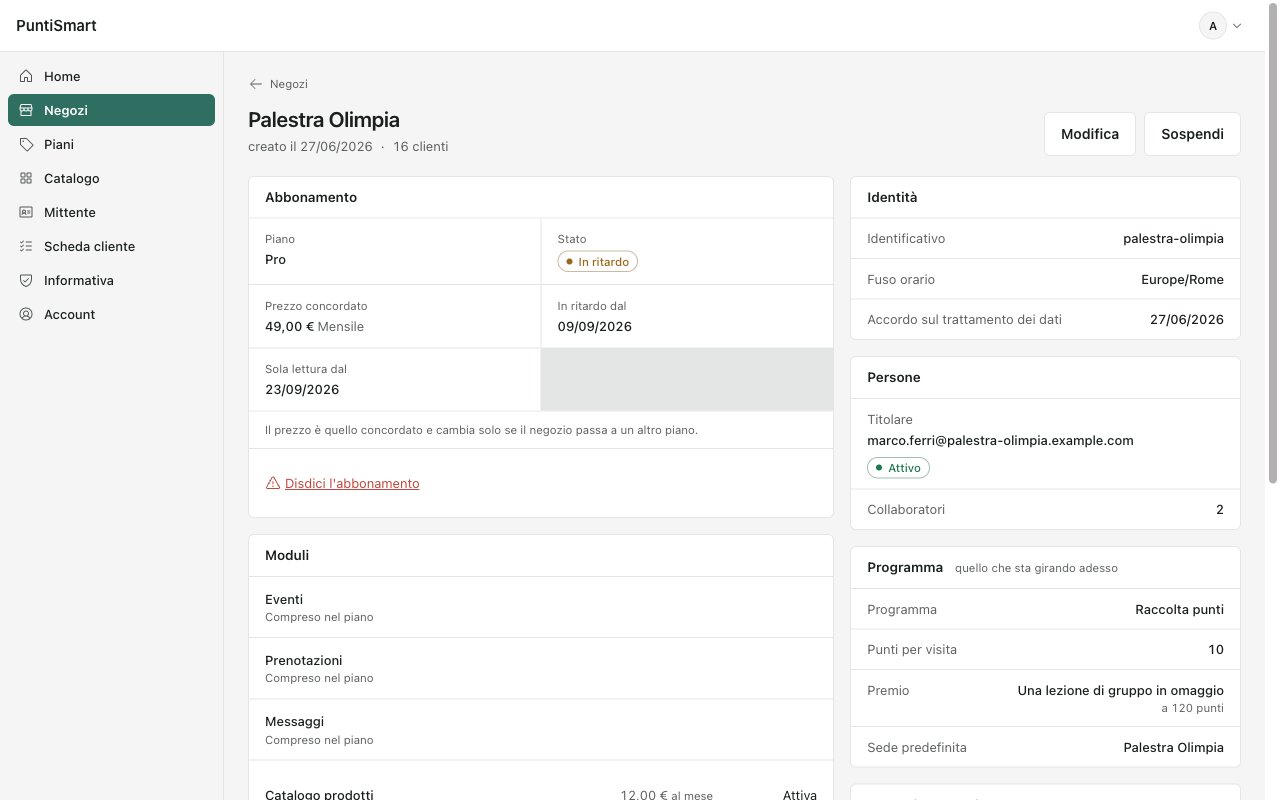Click the Account user icon
1280x800 pixels.
click(26, 314)
